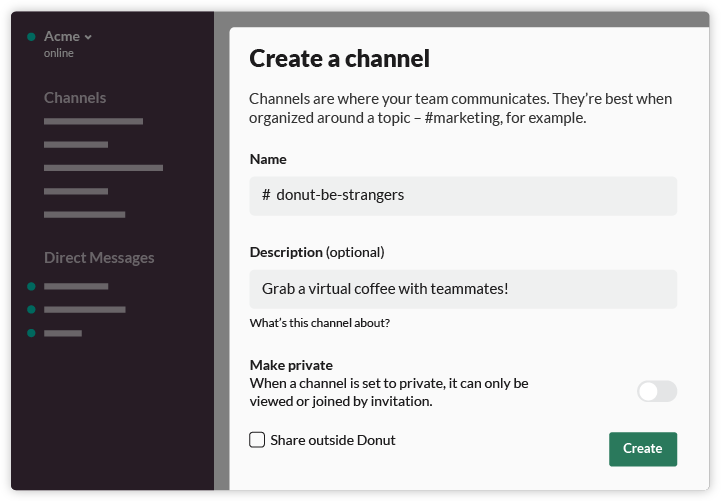Click the 'Share outside Donut' label text

coord(333,440)
